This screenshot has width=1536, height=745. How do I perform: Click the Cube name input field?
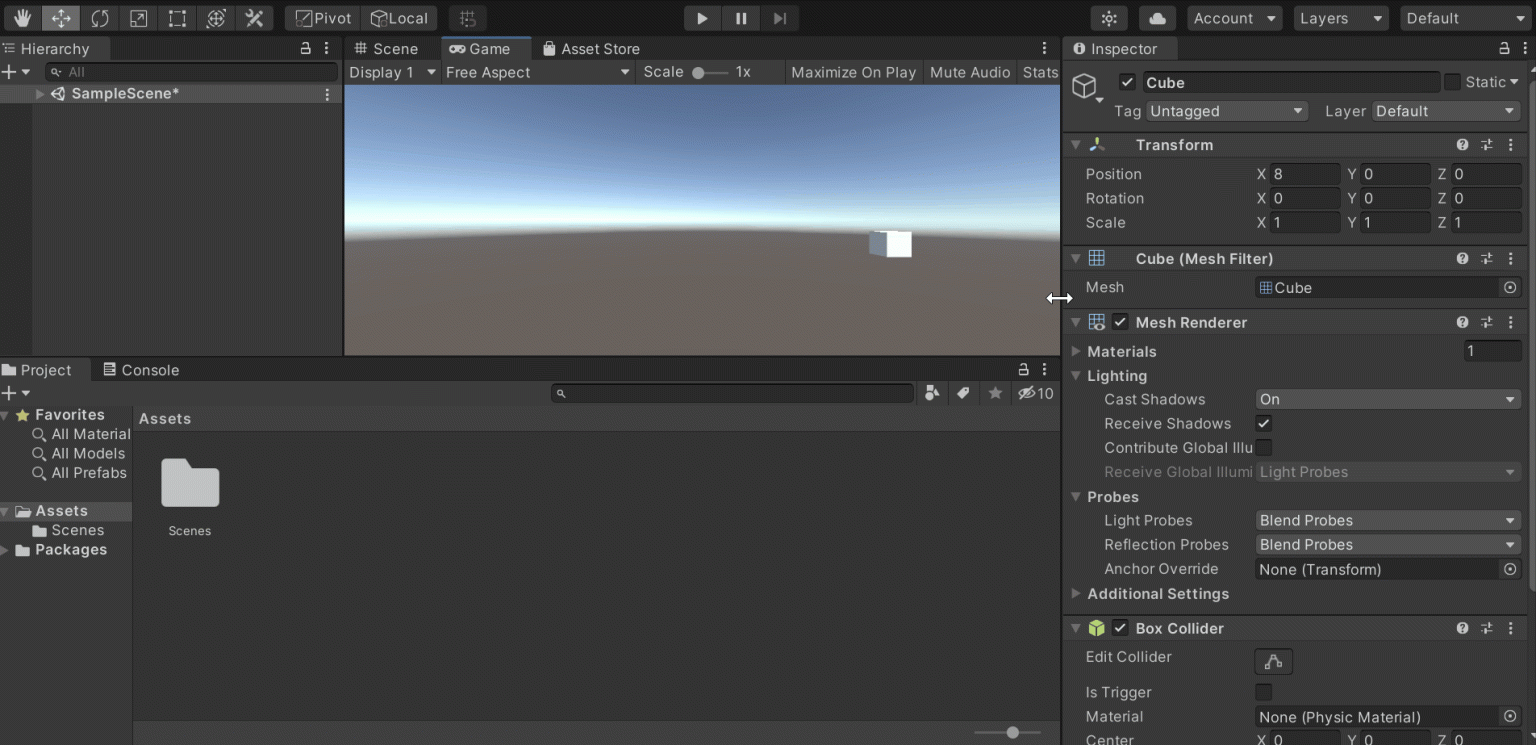[1290, 82]
